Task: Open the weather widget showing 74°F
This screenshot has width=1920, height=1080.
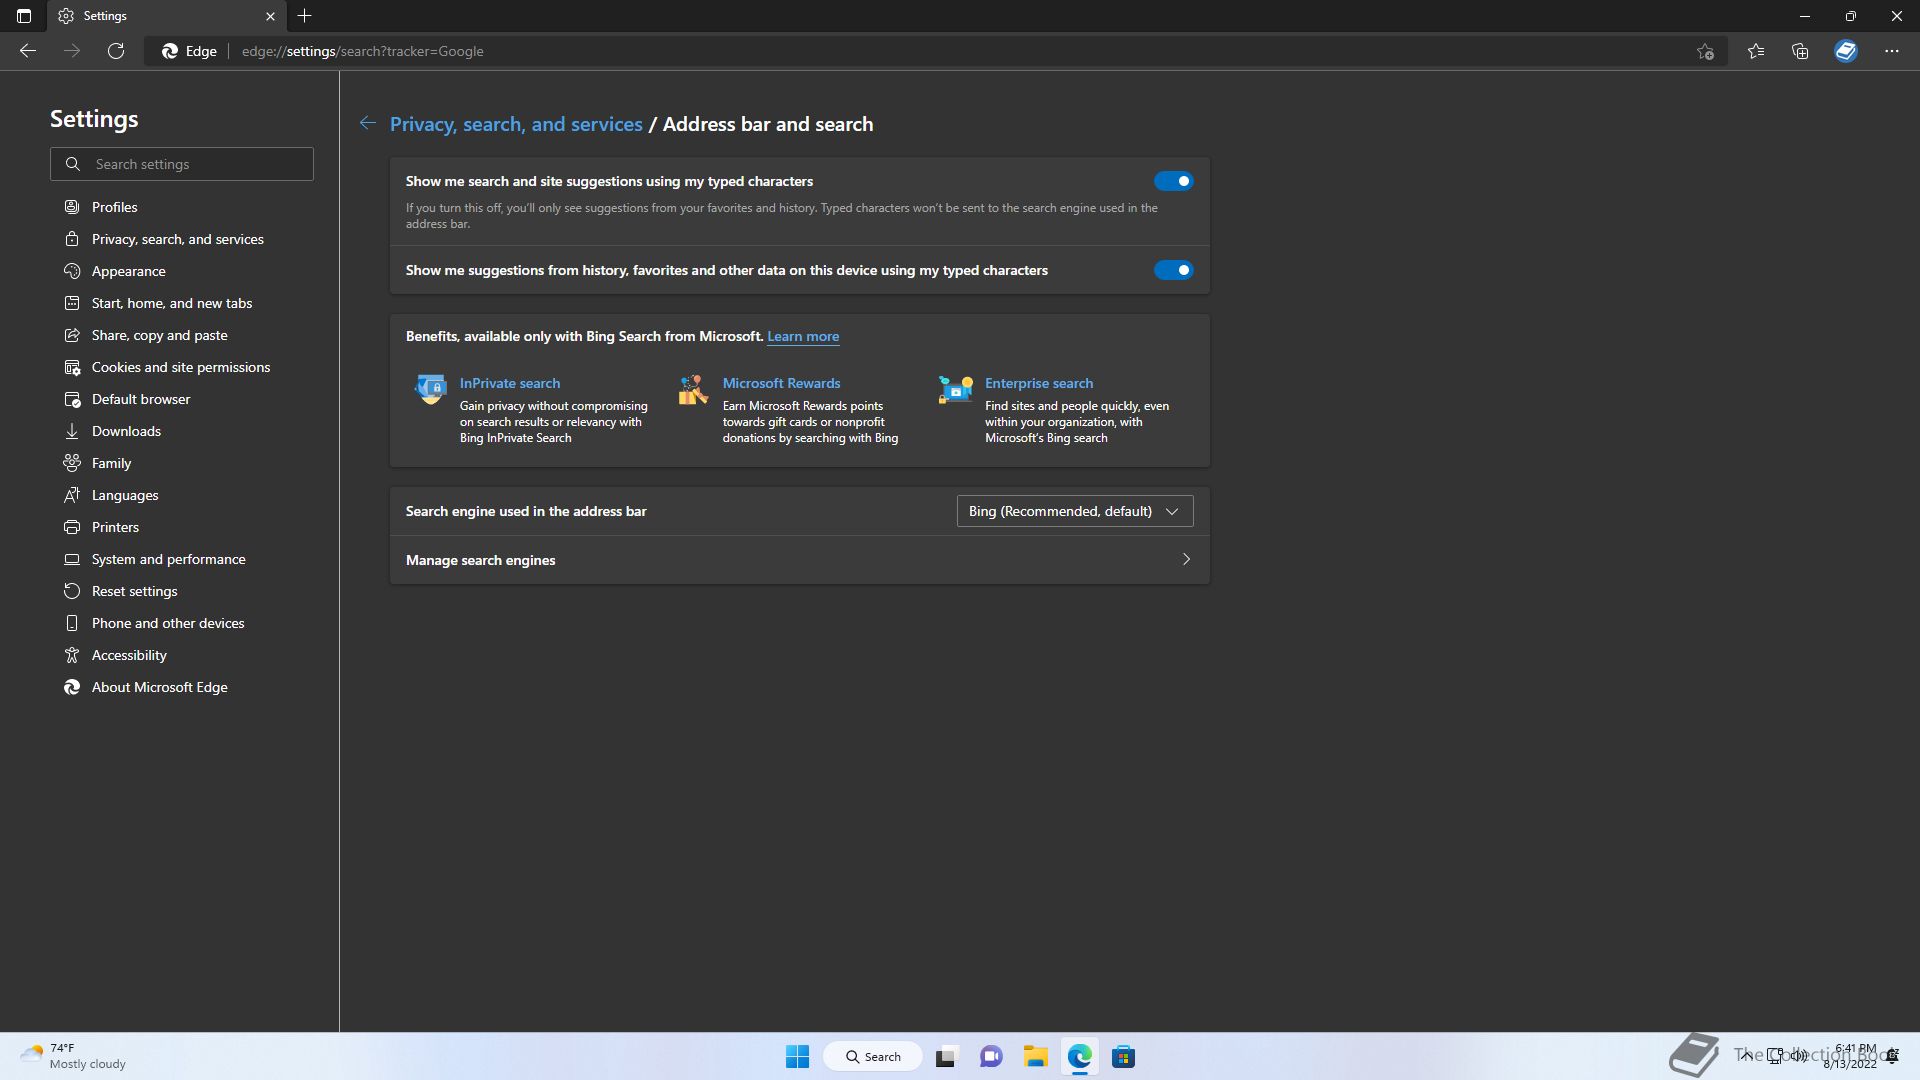Action: pyautogui.click(x=74, y=1056)
